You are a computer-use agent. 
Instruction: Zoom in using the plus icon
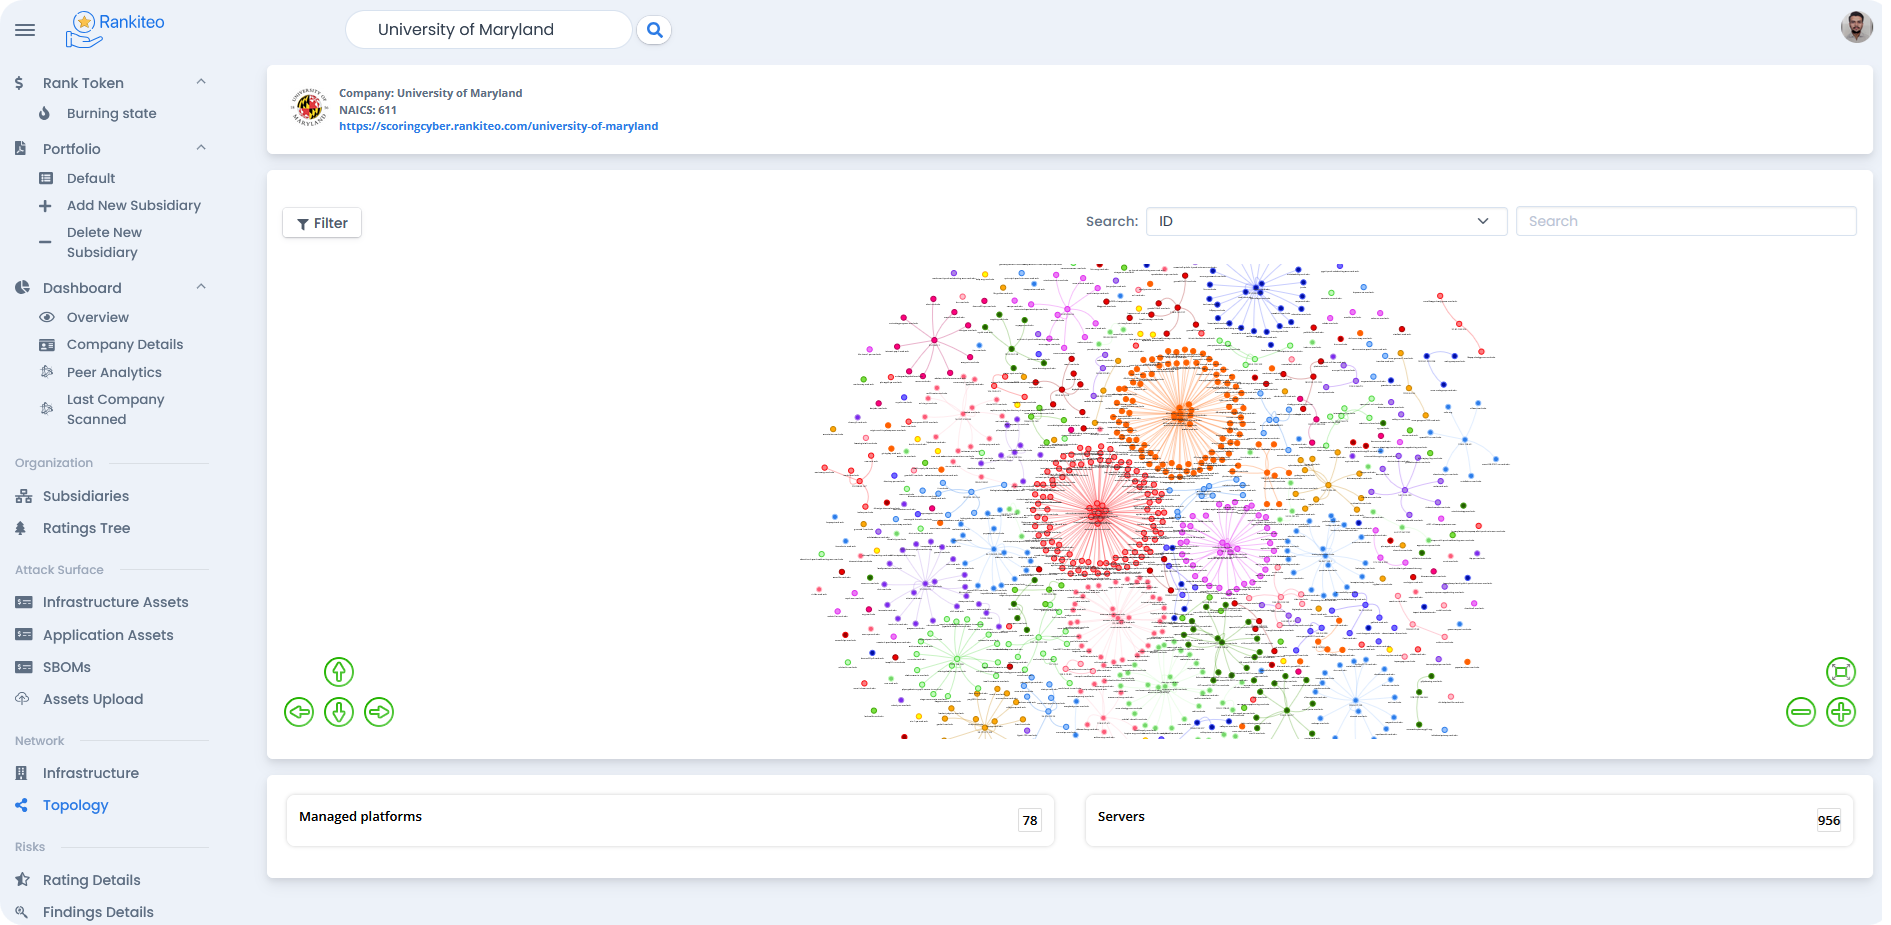tap(1840, 712)
